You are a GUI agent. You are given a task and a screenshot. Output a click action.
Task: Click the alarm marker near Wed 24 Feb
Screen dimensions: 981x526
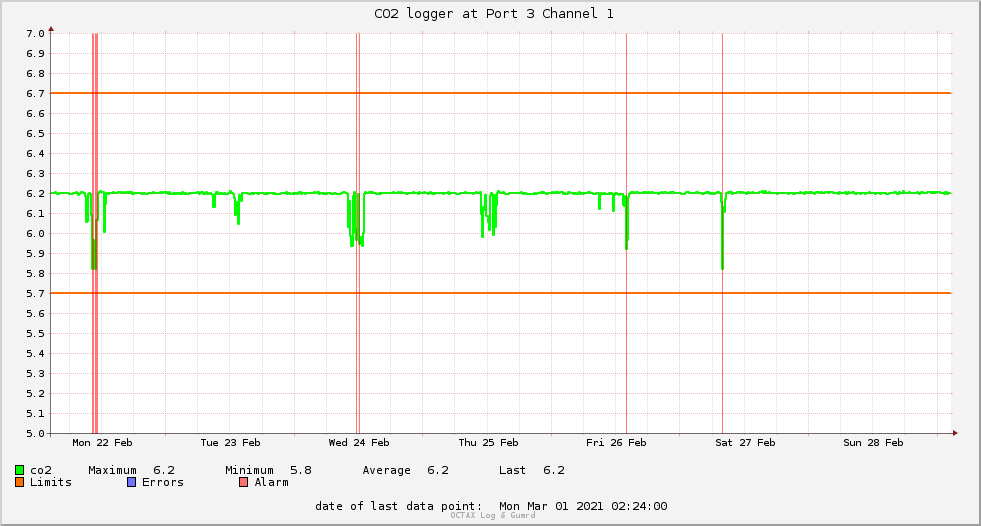358,233
